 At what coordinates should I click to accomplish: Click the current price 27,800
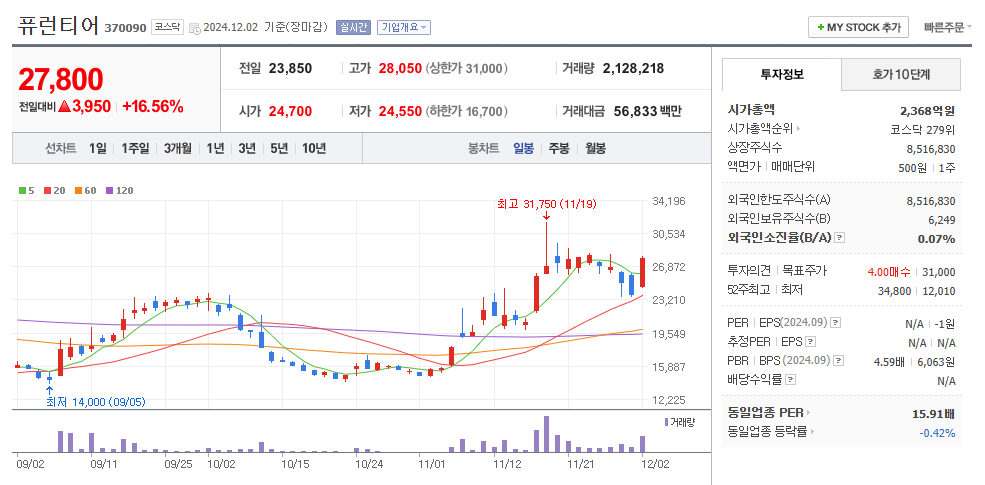61,79
